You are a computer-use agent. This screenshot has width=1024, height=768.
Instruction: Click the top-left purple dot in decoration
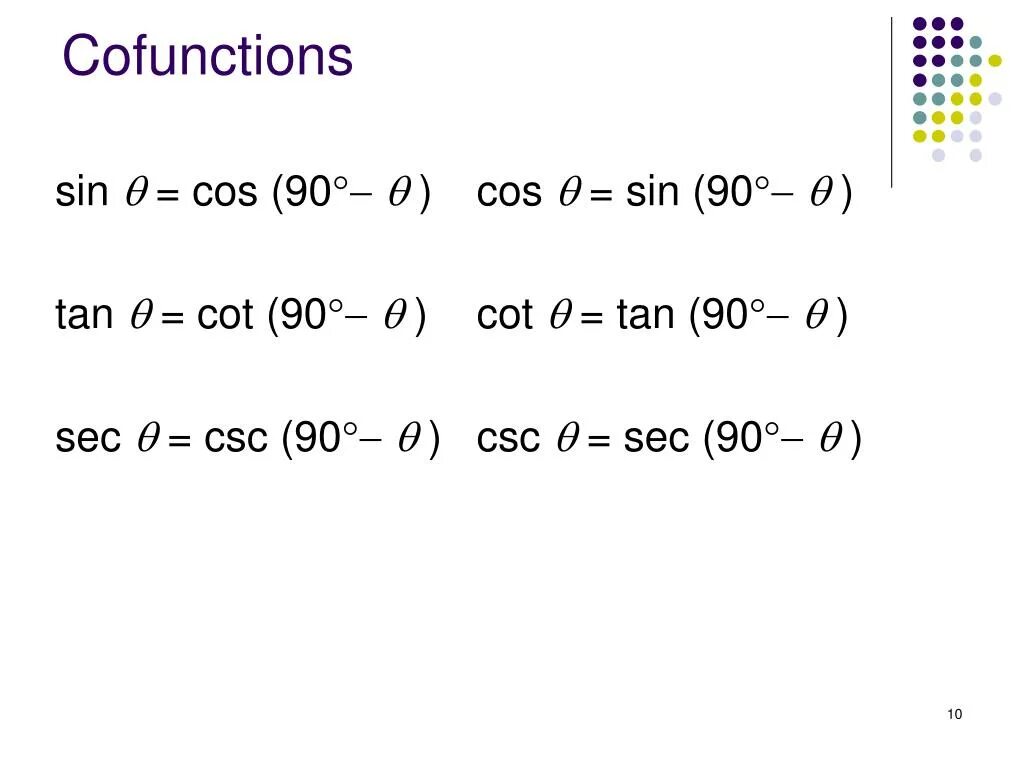click(920, 24)
